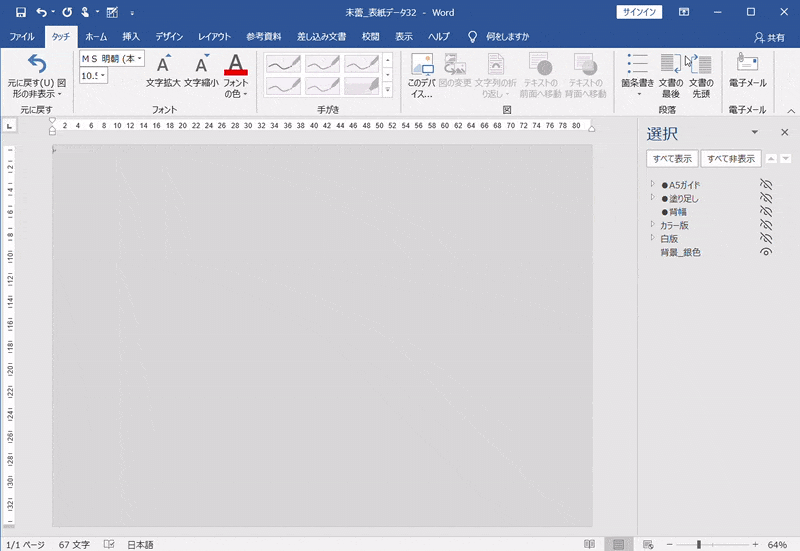Expand the ●塗り足し group
This screenshot has height=551, width=800.
point(653,197)
